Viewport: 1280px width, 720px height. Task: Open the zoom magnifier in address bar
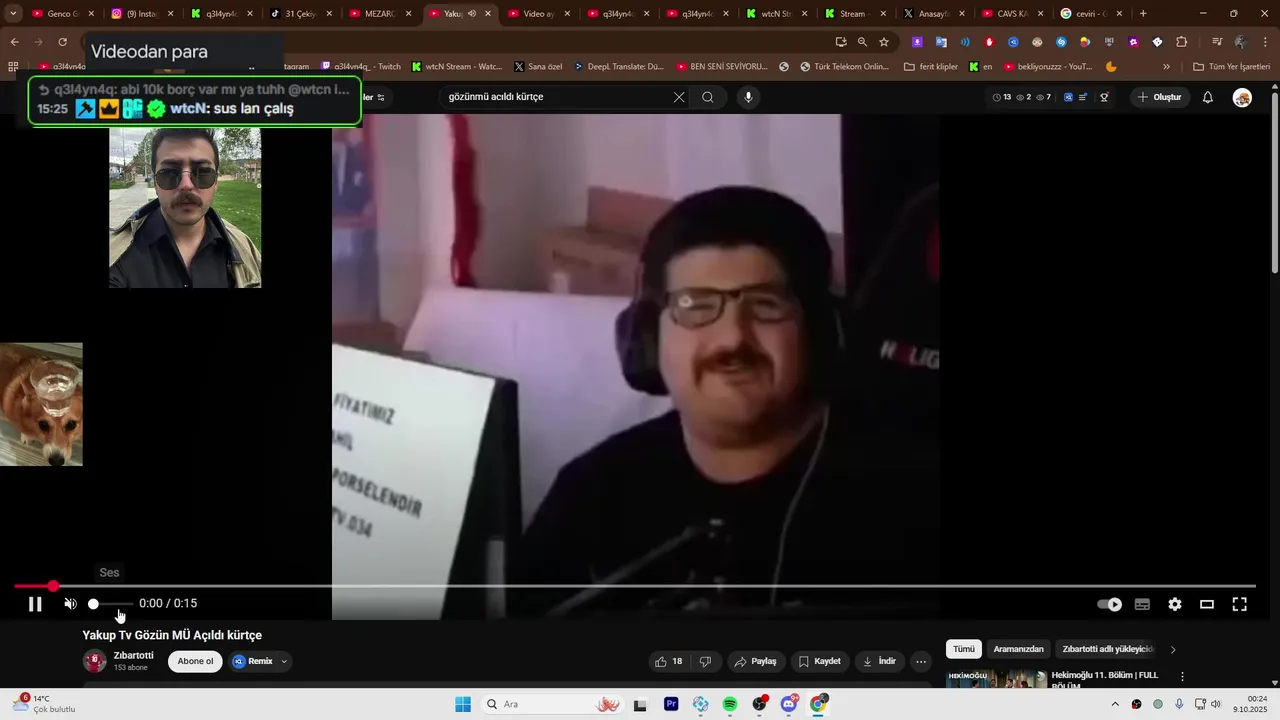pos(862,42)
